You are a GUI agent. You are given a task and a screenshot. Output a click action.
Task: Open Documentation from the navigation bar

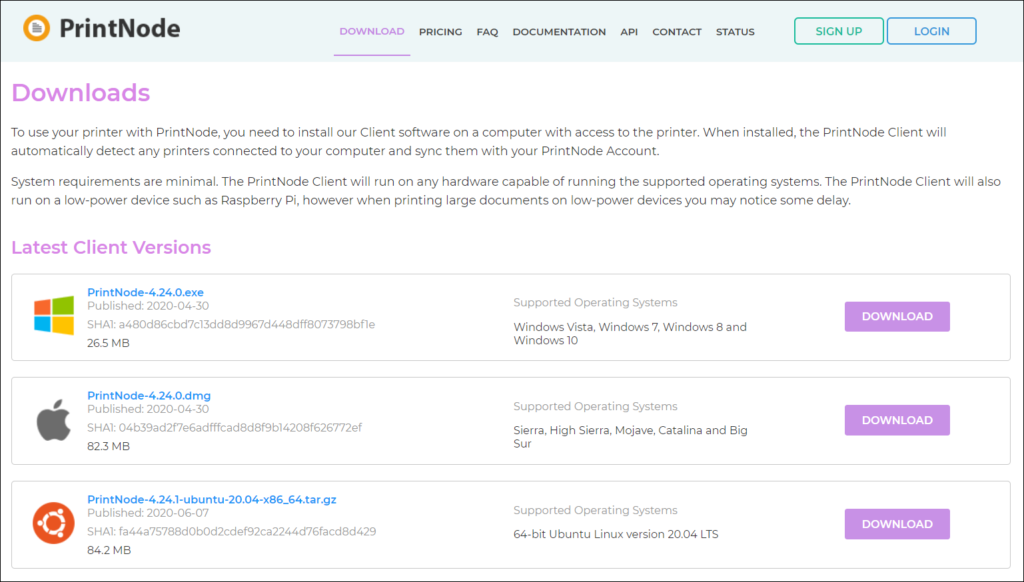[559, 31]
